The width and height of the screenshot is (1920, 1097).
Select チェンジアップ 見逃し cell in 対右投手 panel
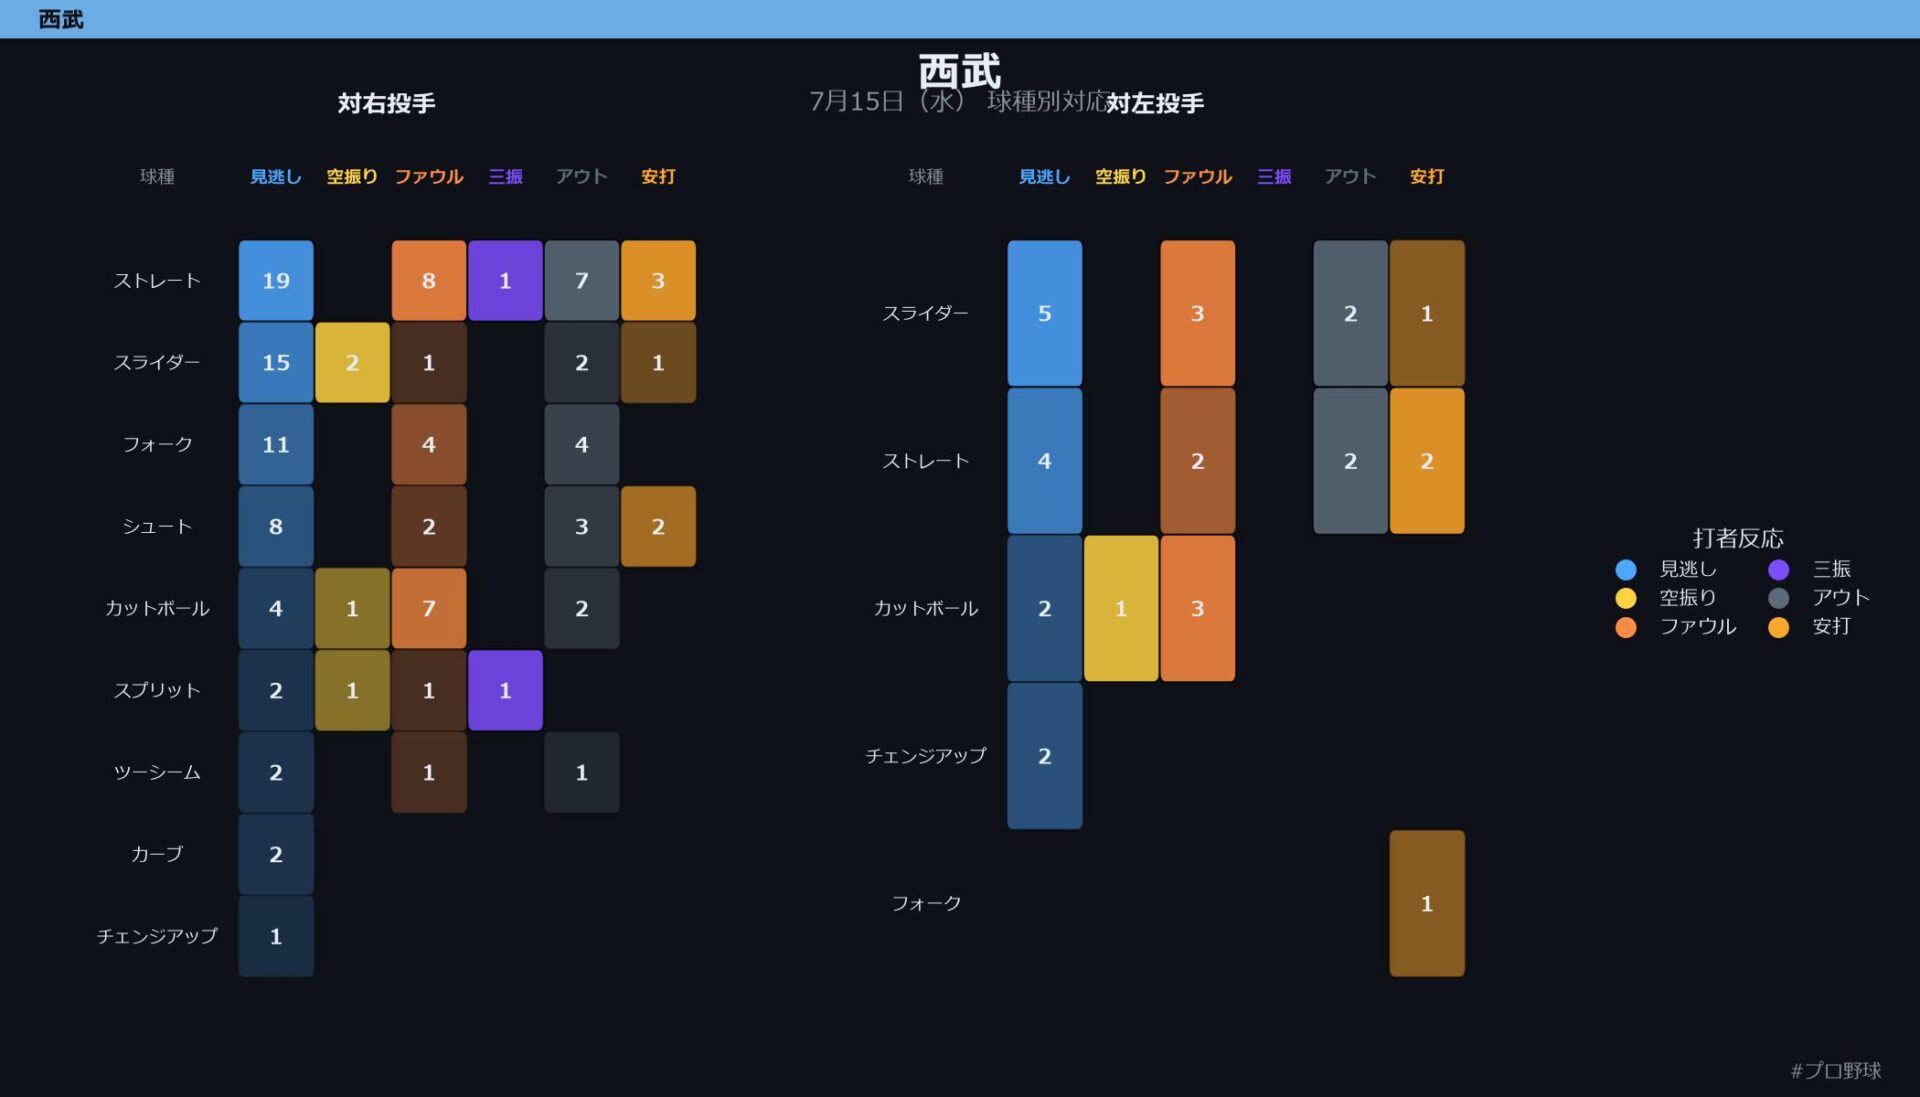tap(276, 937)
